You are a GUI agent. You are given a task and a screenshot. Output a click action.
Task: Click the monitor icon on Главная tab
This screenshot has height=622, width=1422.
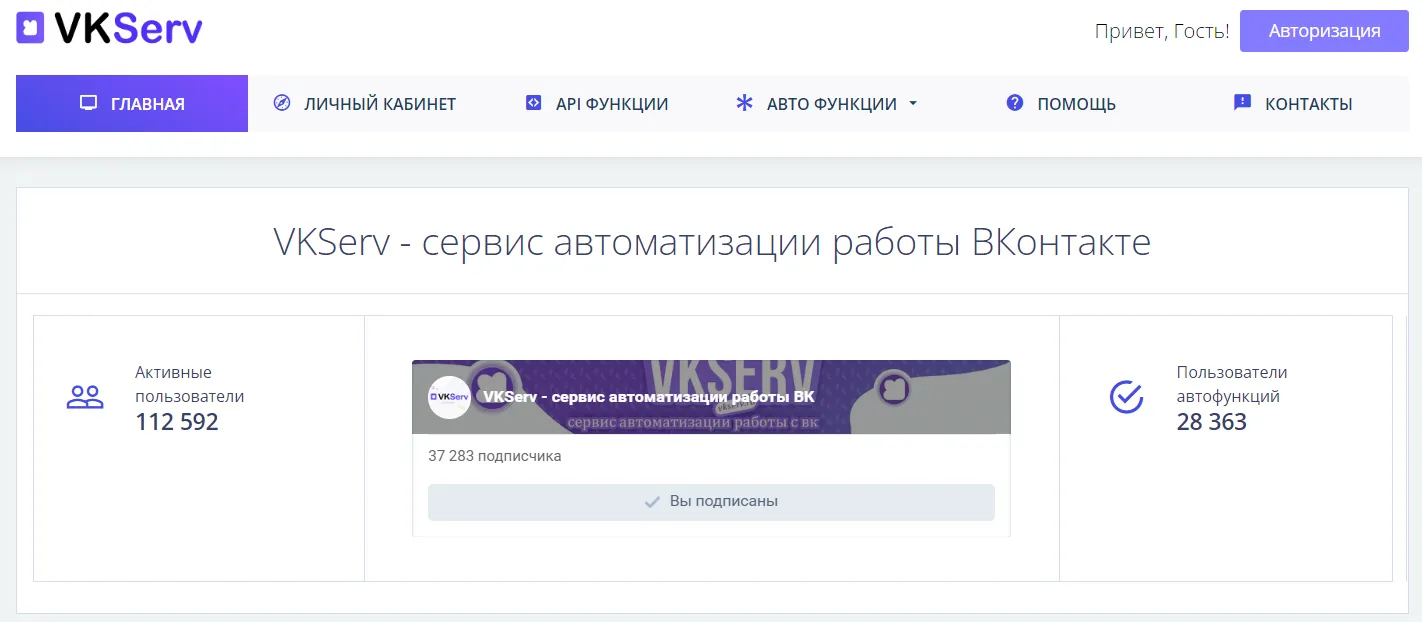[88, 103]
